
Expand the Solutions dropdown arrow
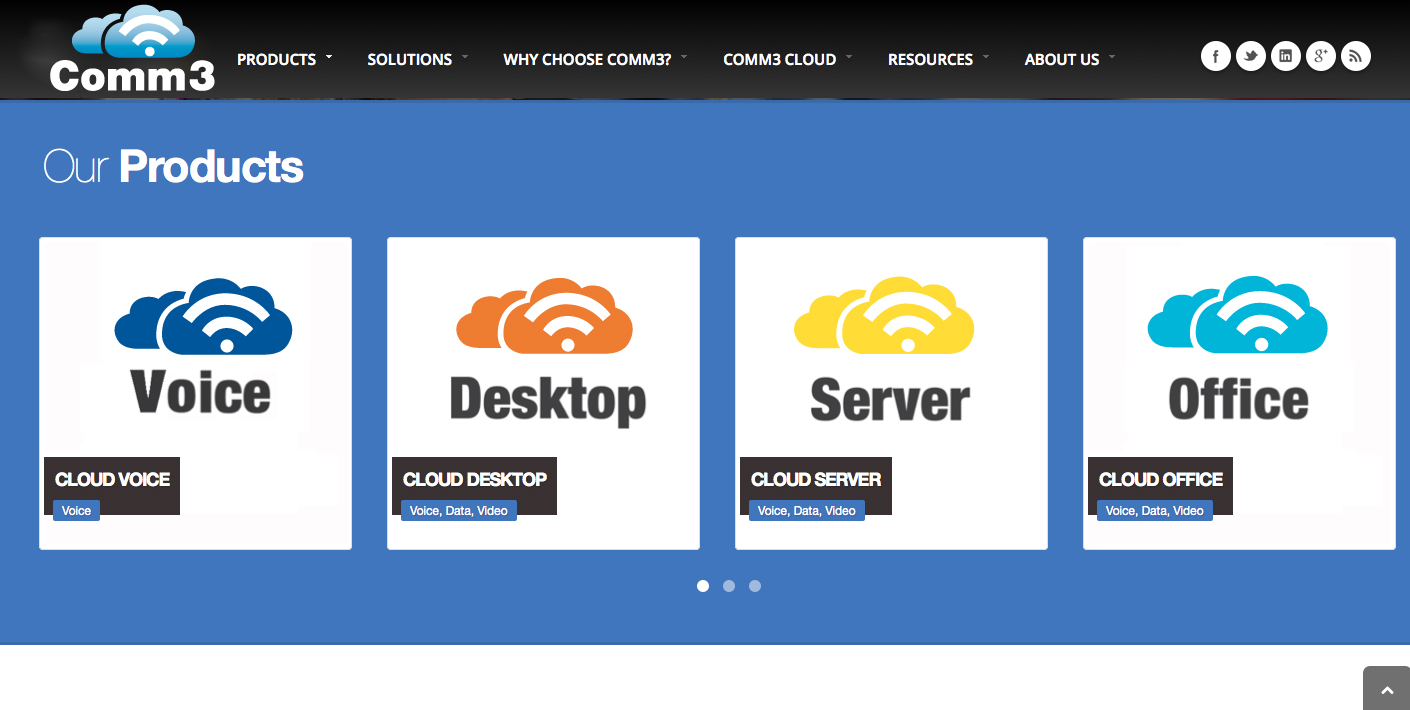tap(465, 57)
